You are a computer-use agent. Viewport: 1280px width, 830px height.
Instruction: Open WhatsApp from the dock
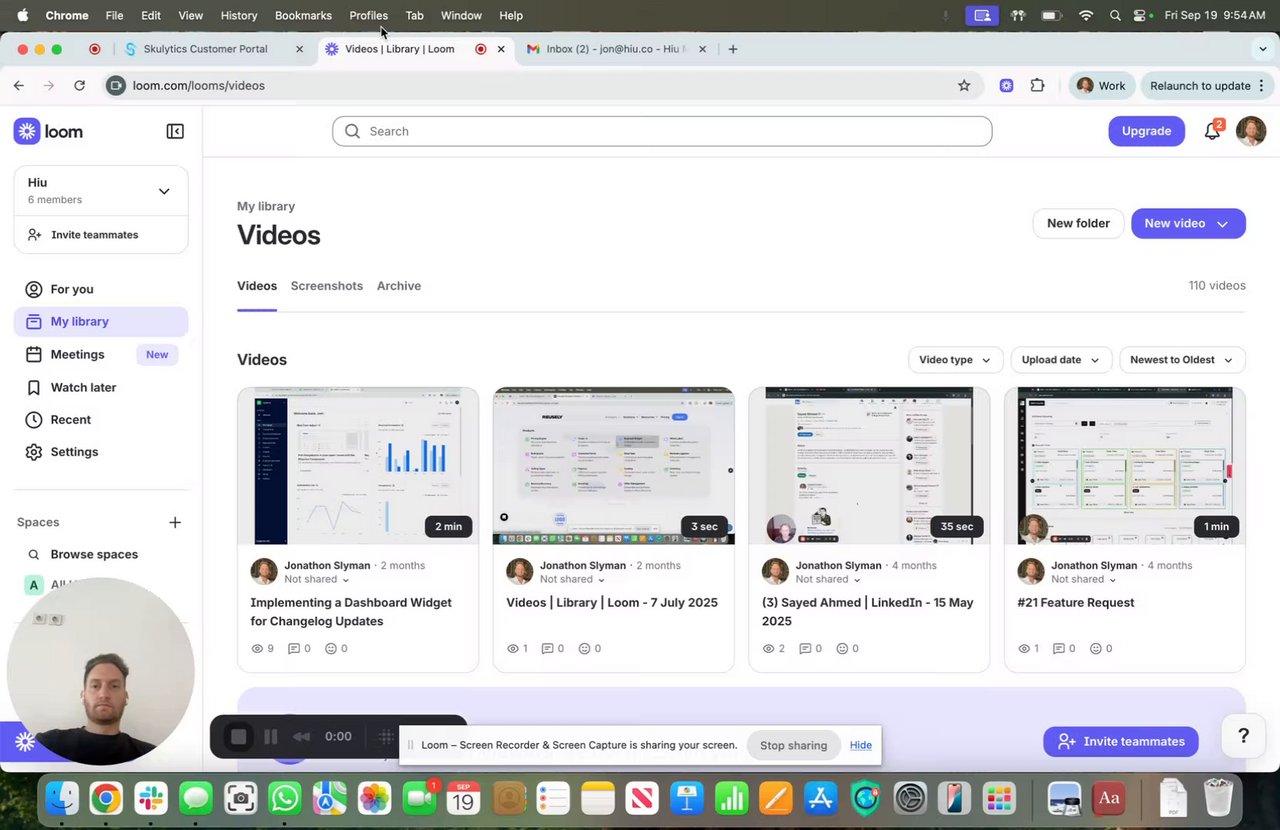(x=285, y=798)
